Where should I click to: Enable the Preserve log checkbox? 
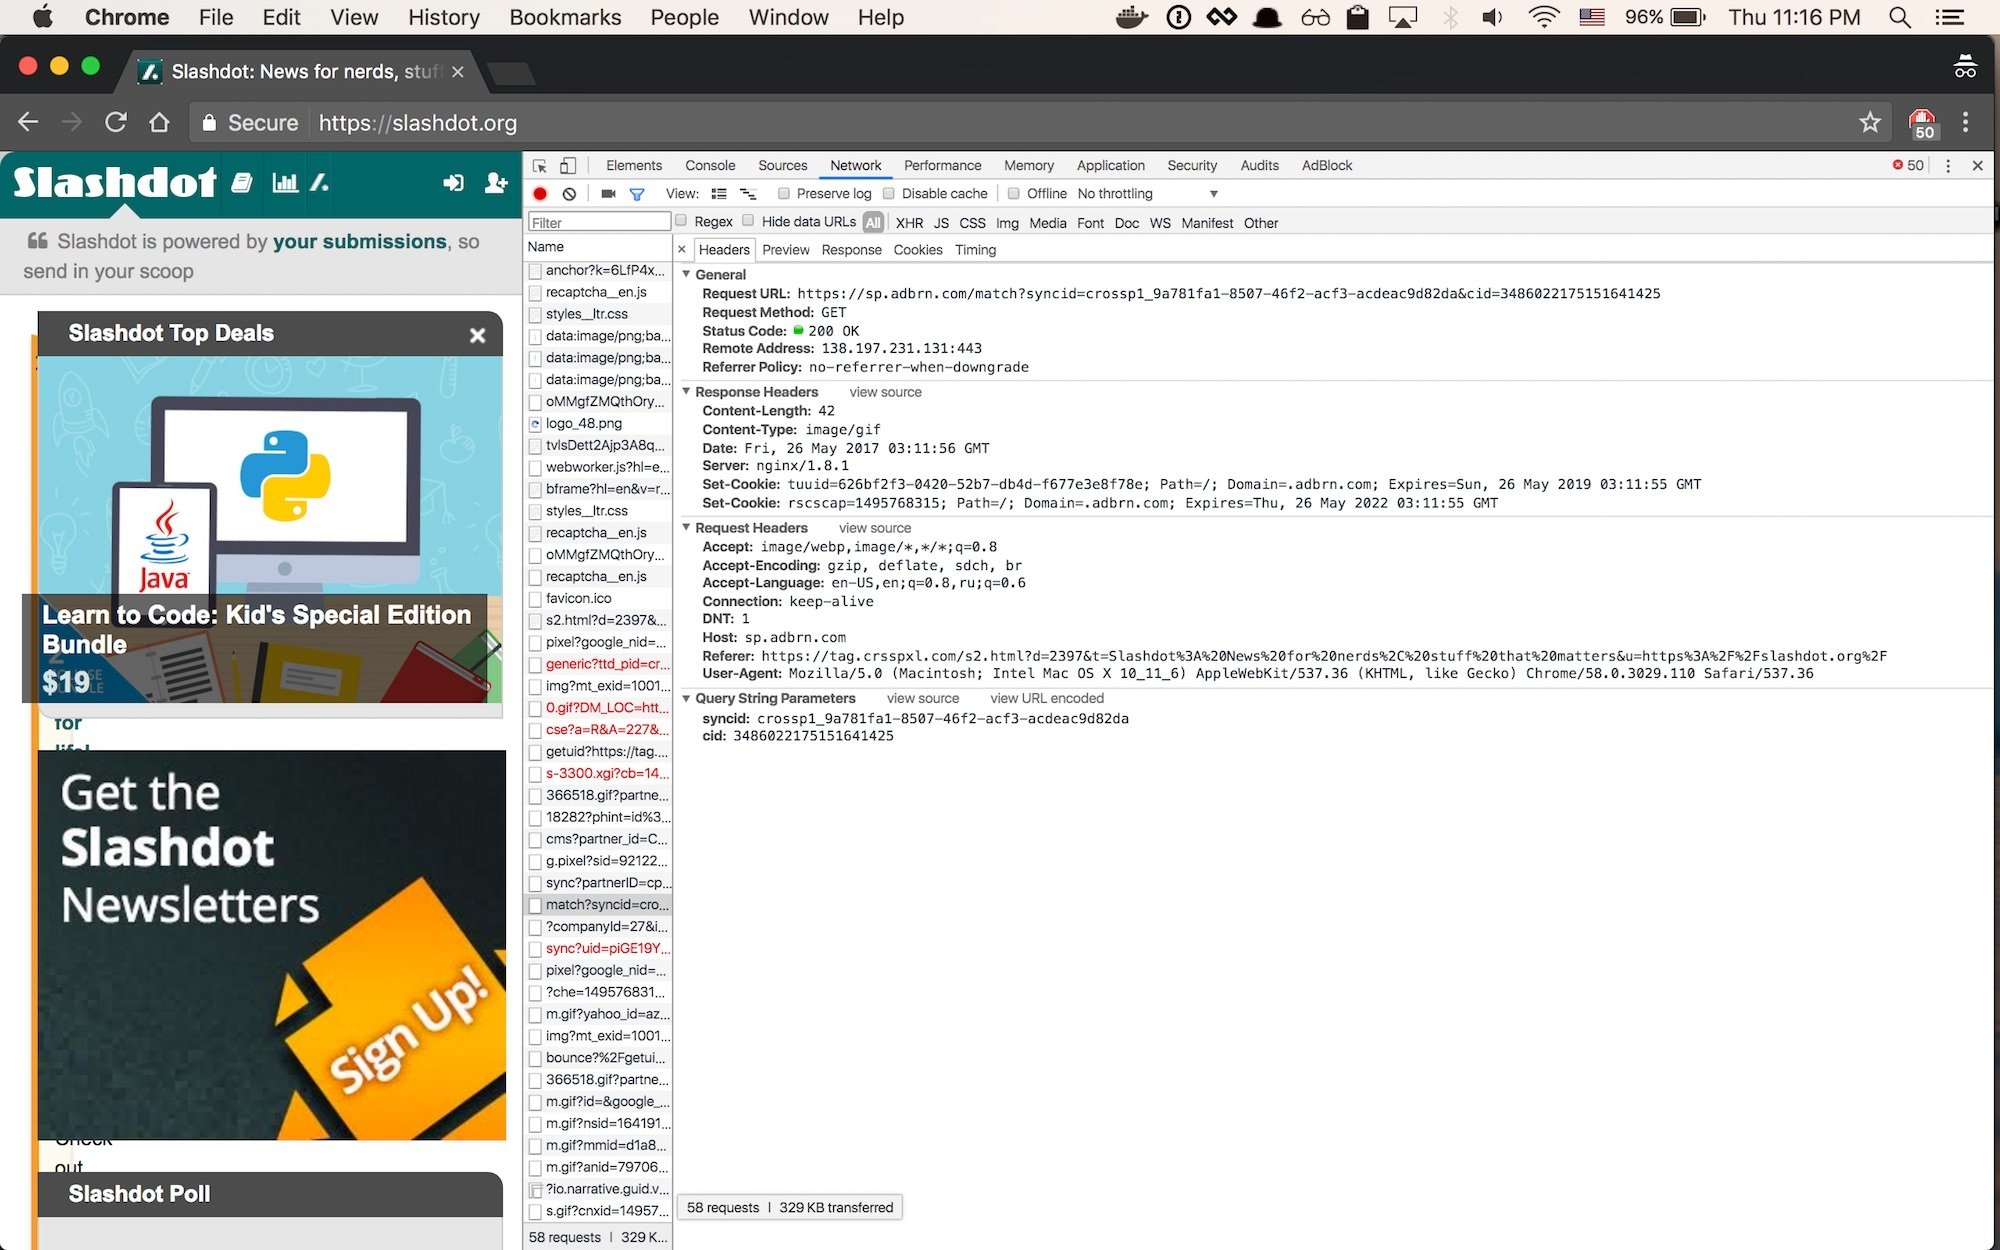[x=784, y=194]
